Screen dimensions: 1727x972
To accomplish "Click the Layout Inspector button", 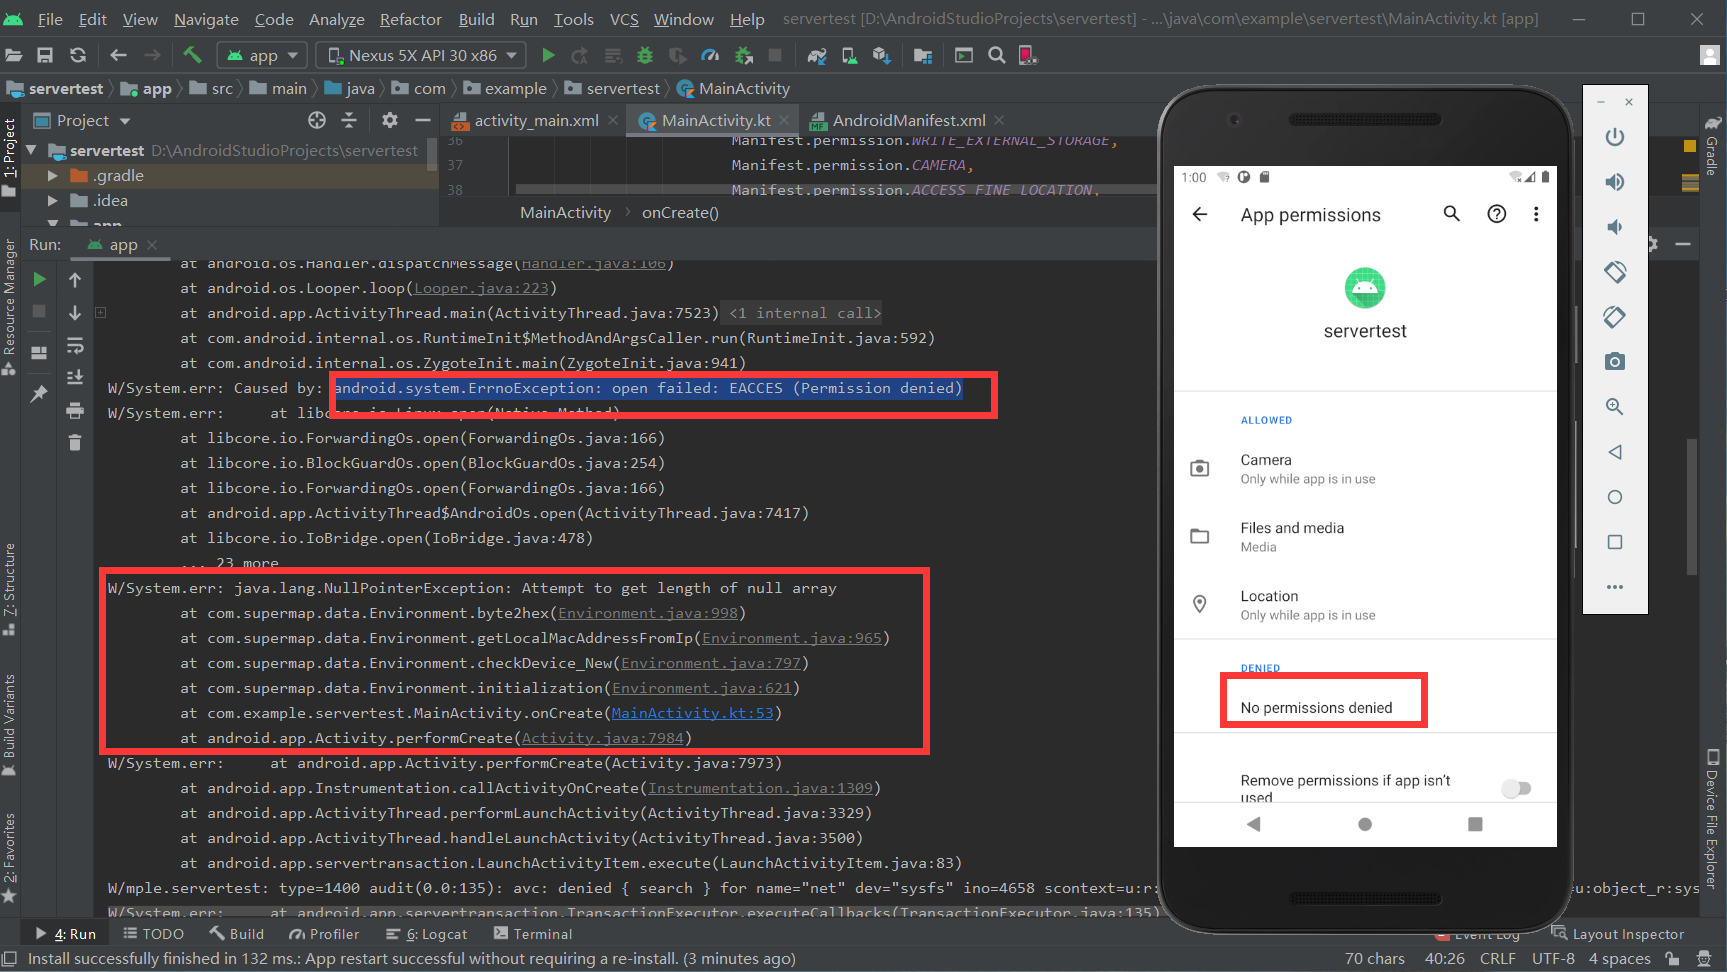I will 1618,934.
